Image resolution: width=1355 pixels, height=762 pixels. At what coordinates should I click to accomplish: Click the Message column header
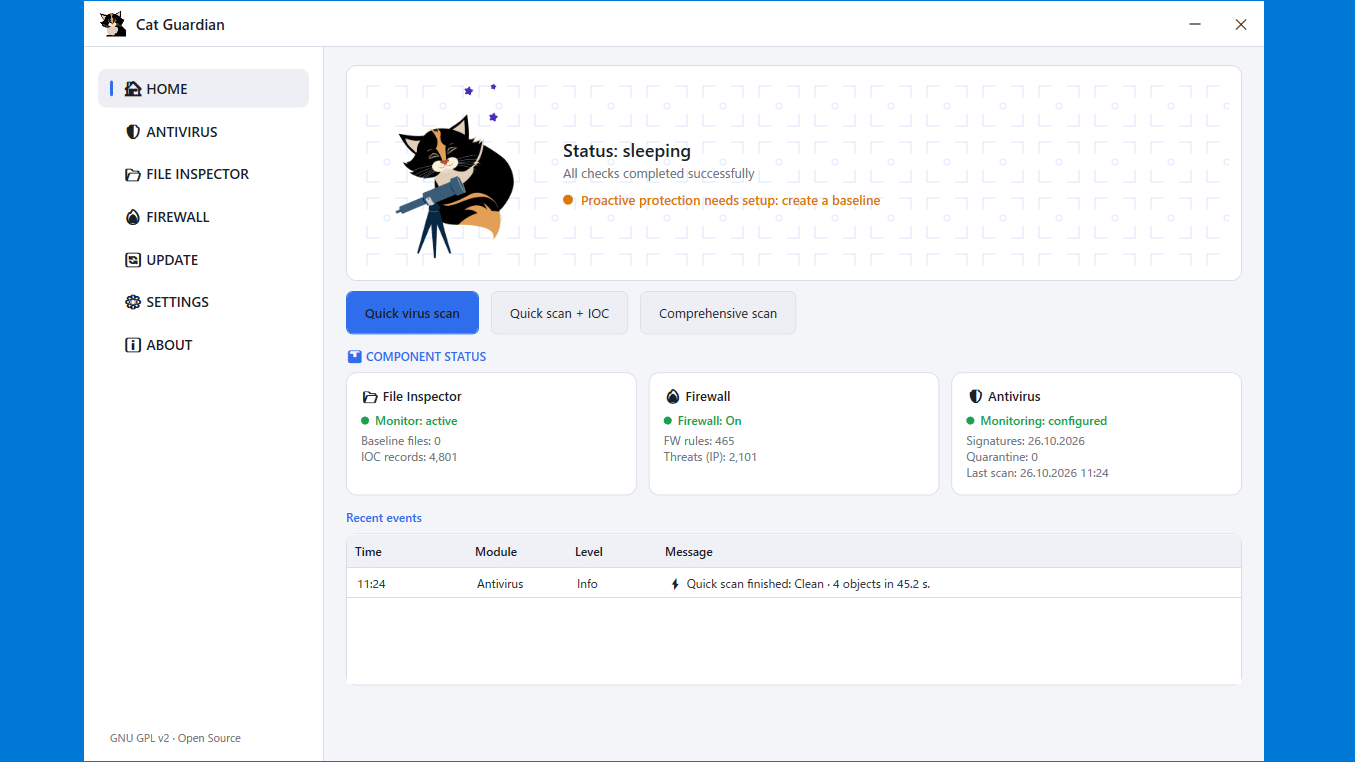click(689, 552)
